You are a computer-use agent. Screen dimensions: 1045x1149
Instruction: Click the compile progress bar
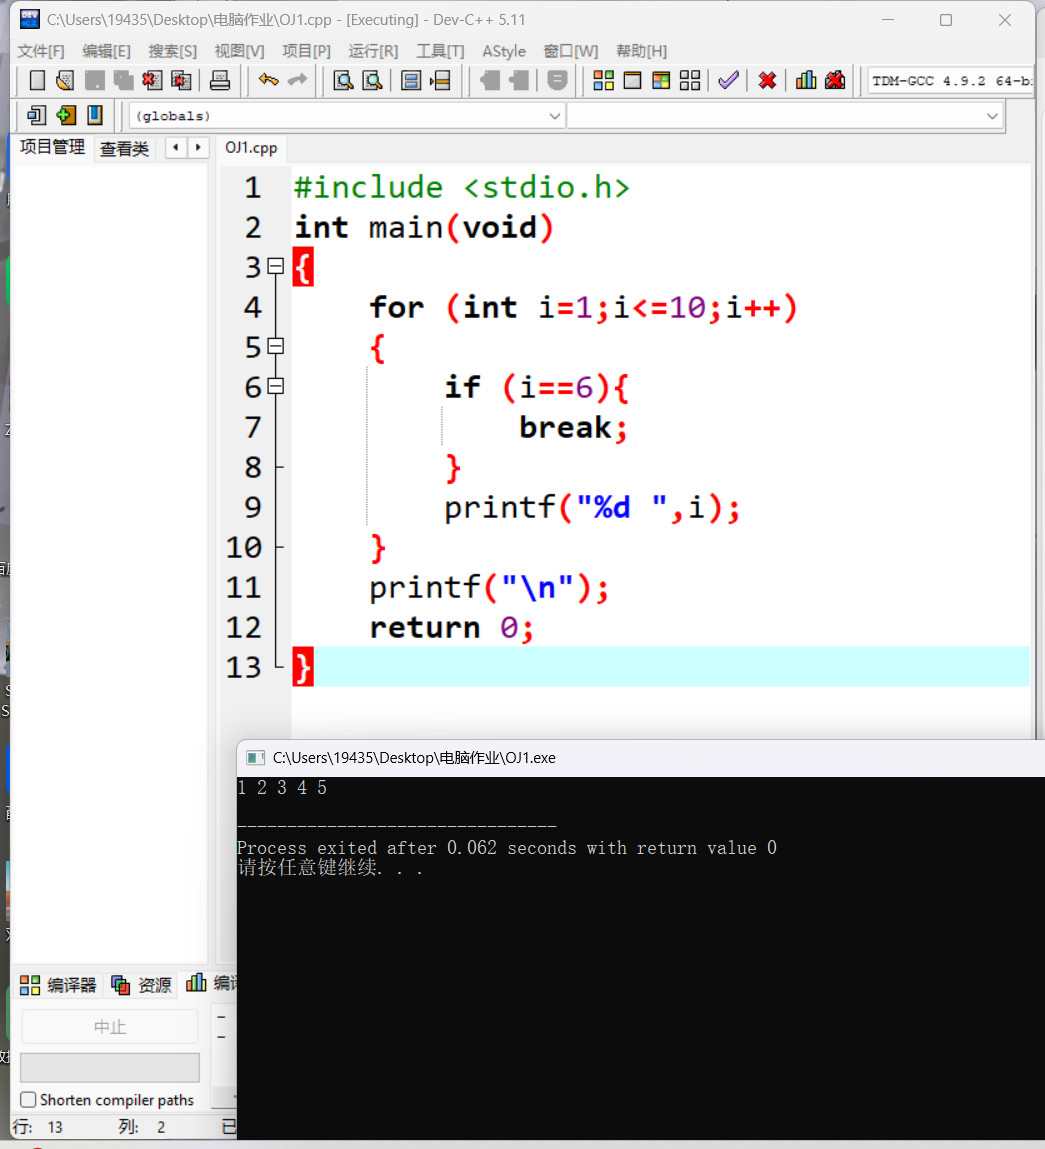coord(110,1068)
